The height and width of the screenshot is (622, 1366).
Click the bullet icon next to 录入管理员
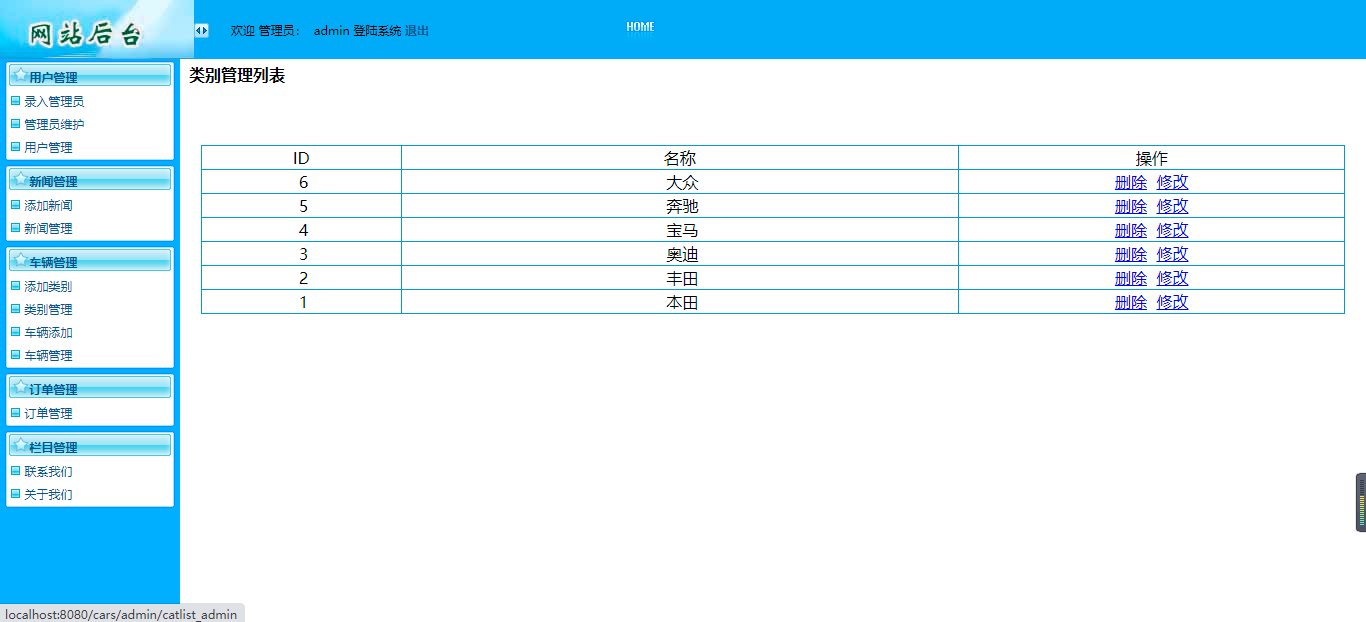(x=15, y=101)
